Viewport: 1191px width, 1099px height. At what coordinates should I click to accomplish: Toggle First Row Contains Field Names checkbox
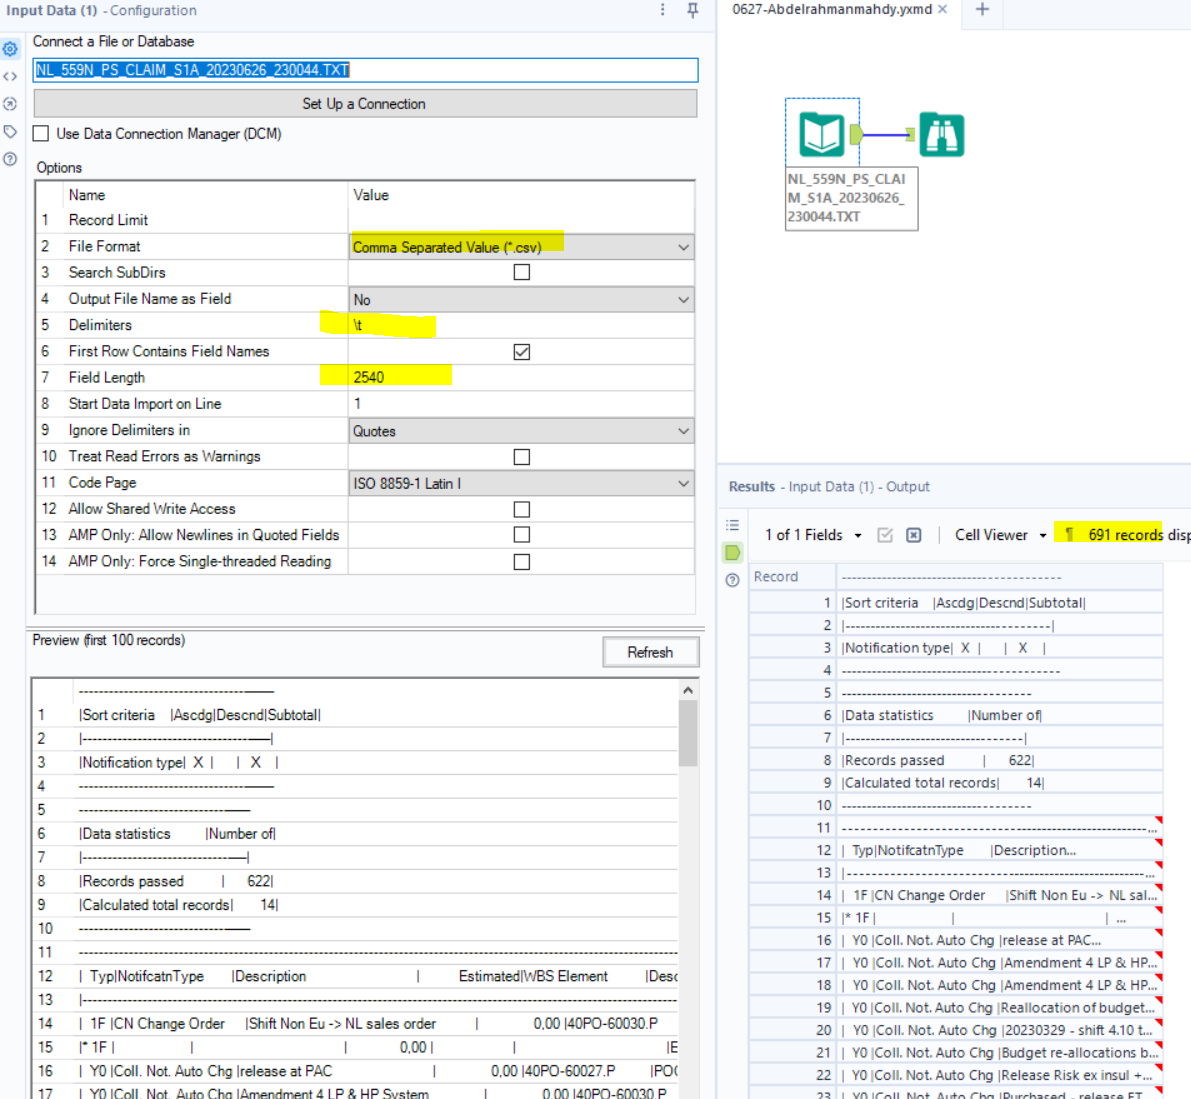[521, 351]
